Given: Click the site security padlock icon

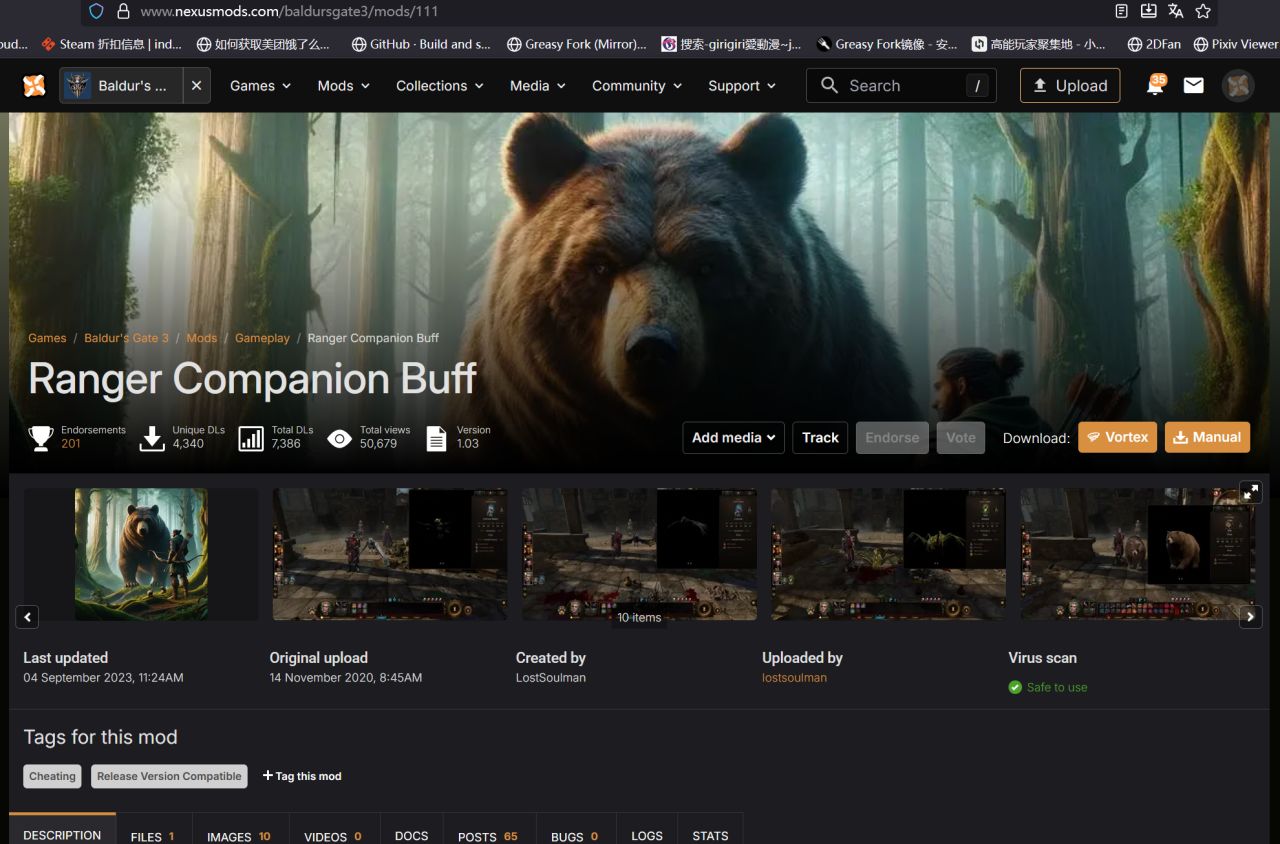Looking at the screenshot, I should [124, 11].
